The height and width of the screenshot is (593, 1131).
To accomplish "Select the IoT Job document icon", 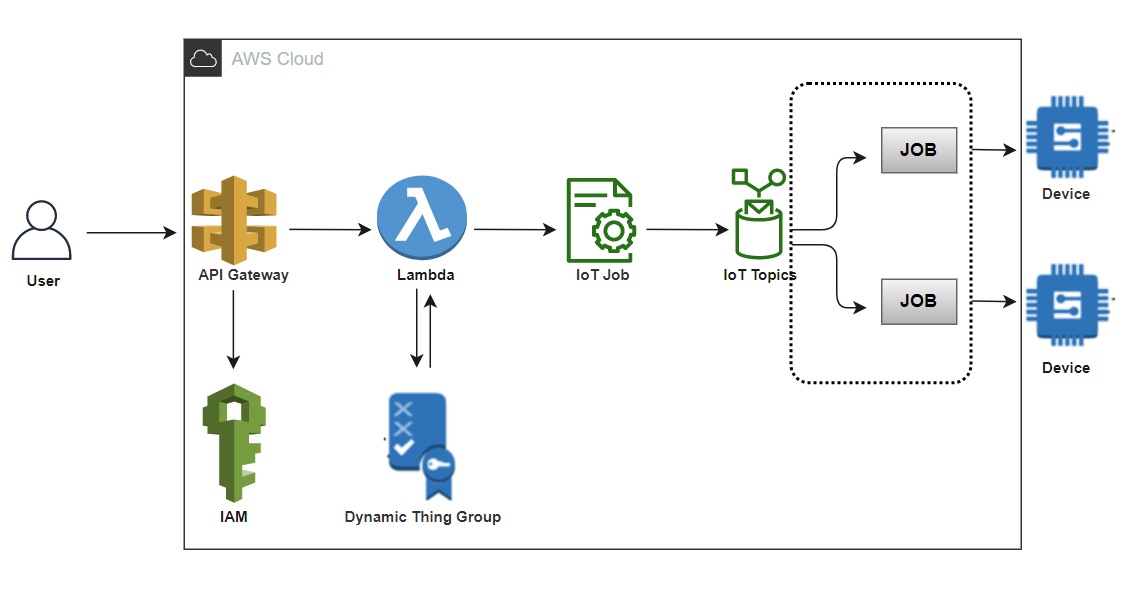I will click(x=600, y=217).
